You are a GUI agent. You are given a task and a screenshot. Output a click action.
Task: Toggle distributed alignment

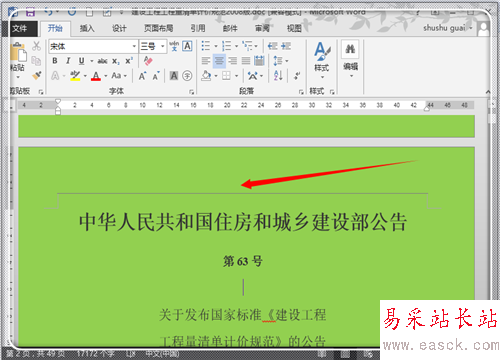[259, 61]
